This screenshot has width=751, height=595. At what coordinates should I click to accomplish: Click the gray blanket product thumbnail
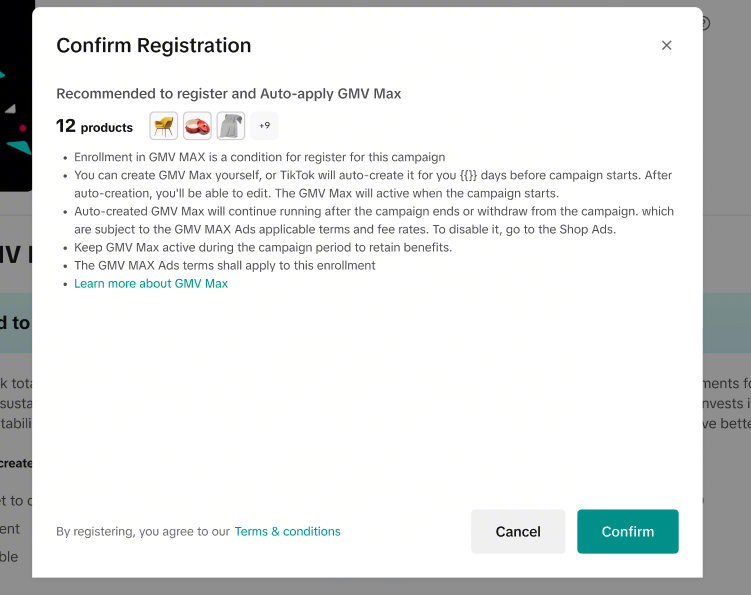(x=231, y=126)
